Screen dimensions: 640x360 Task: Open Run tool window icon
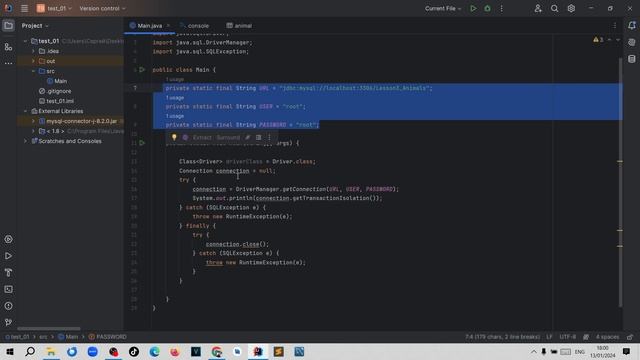click(8, 256)
